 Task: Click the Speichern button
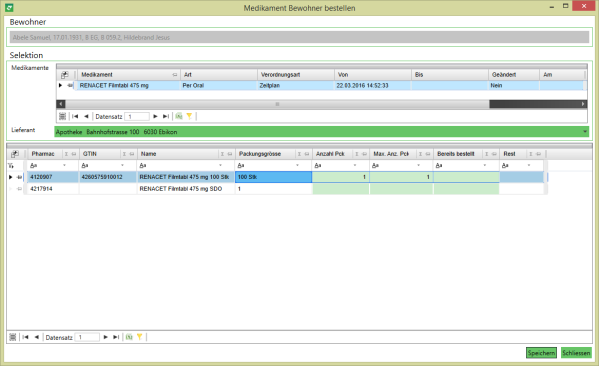[541, 353]
